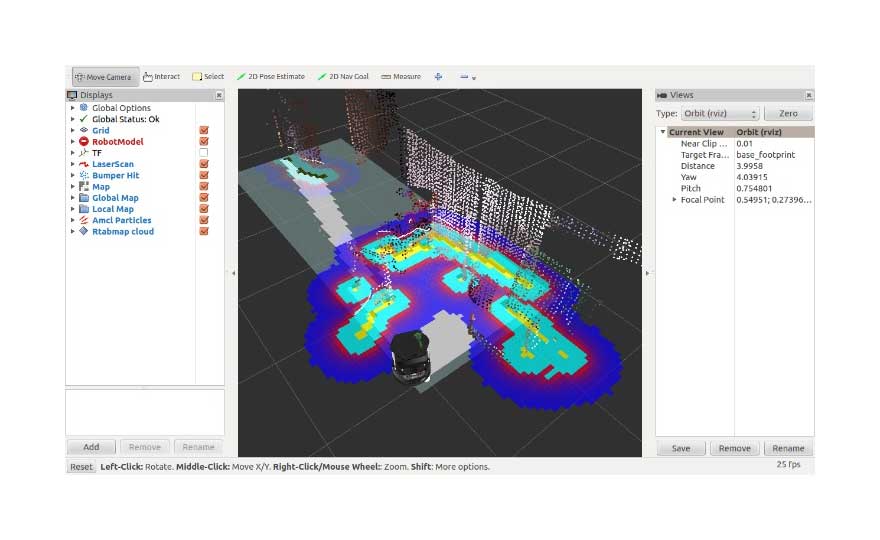Expand the Focal Point property
880x540 pixels.
674,200
